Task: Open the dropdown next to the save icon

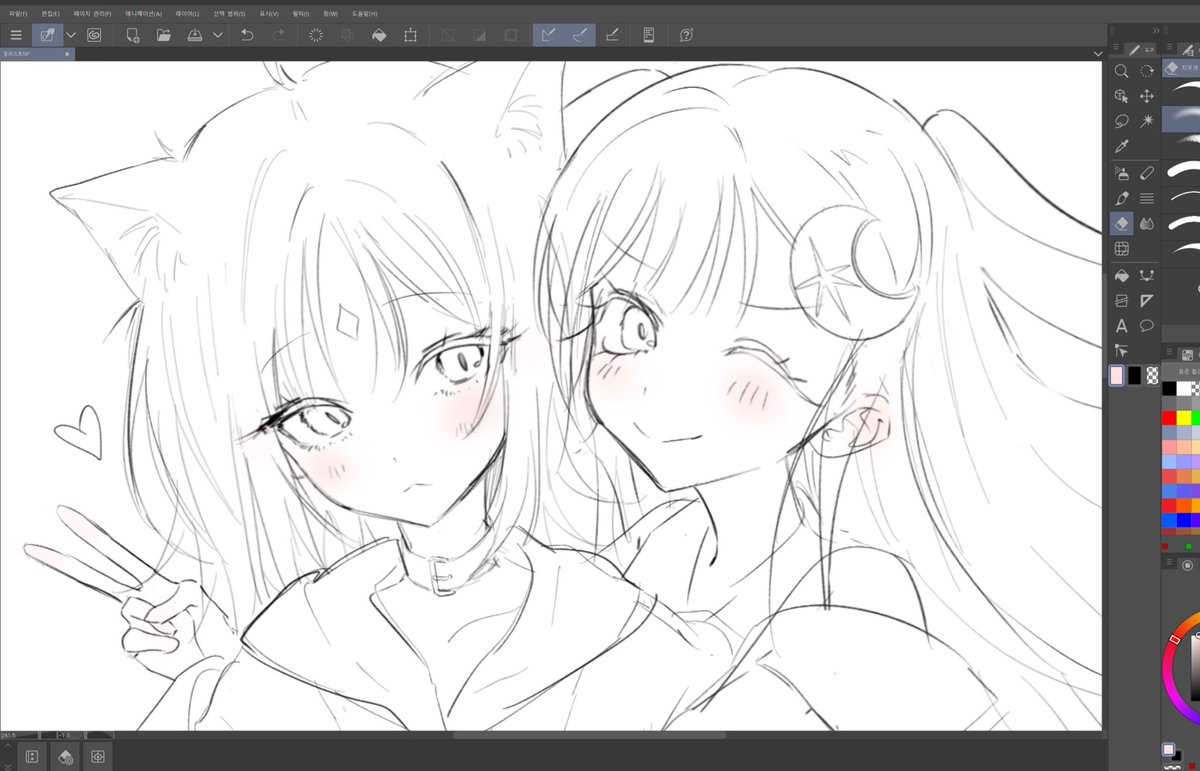Action: coord(218,35)
